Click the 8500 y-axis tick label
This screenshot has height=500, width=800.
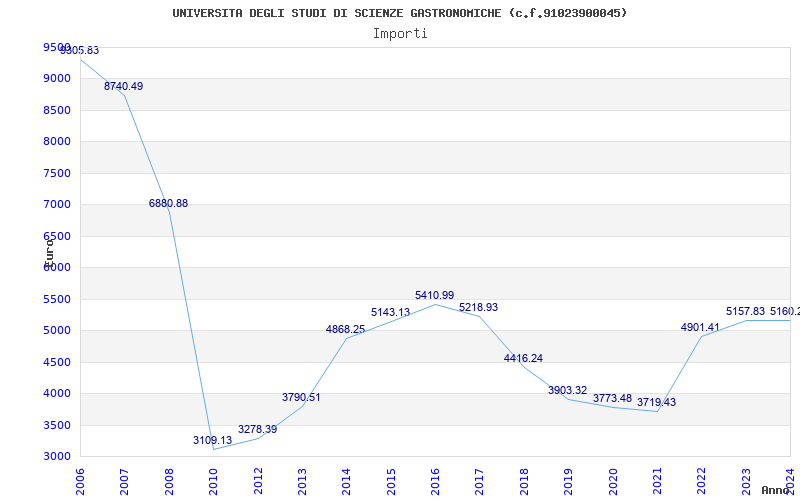57,110
